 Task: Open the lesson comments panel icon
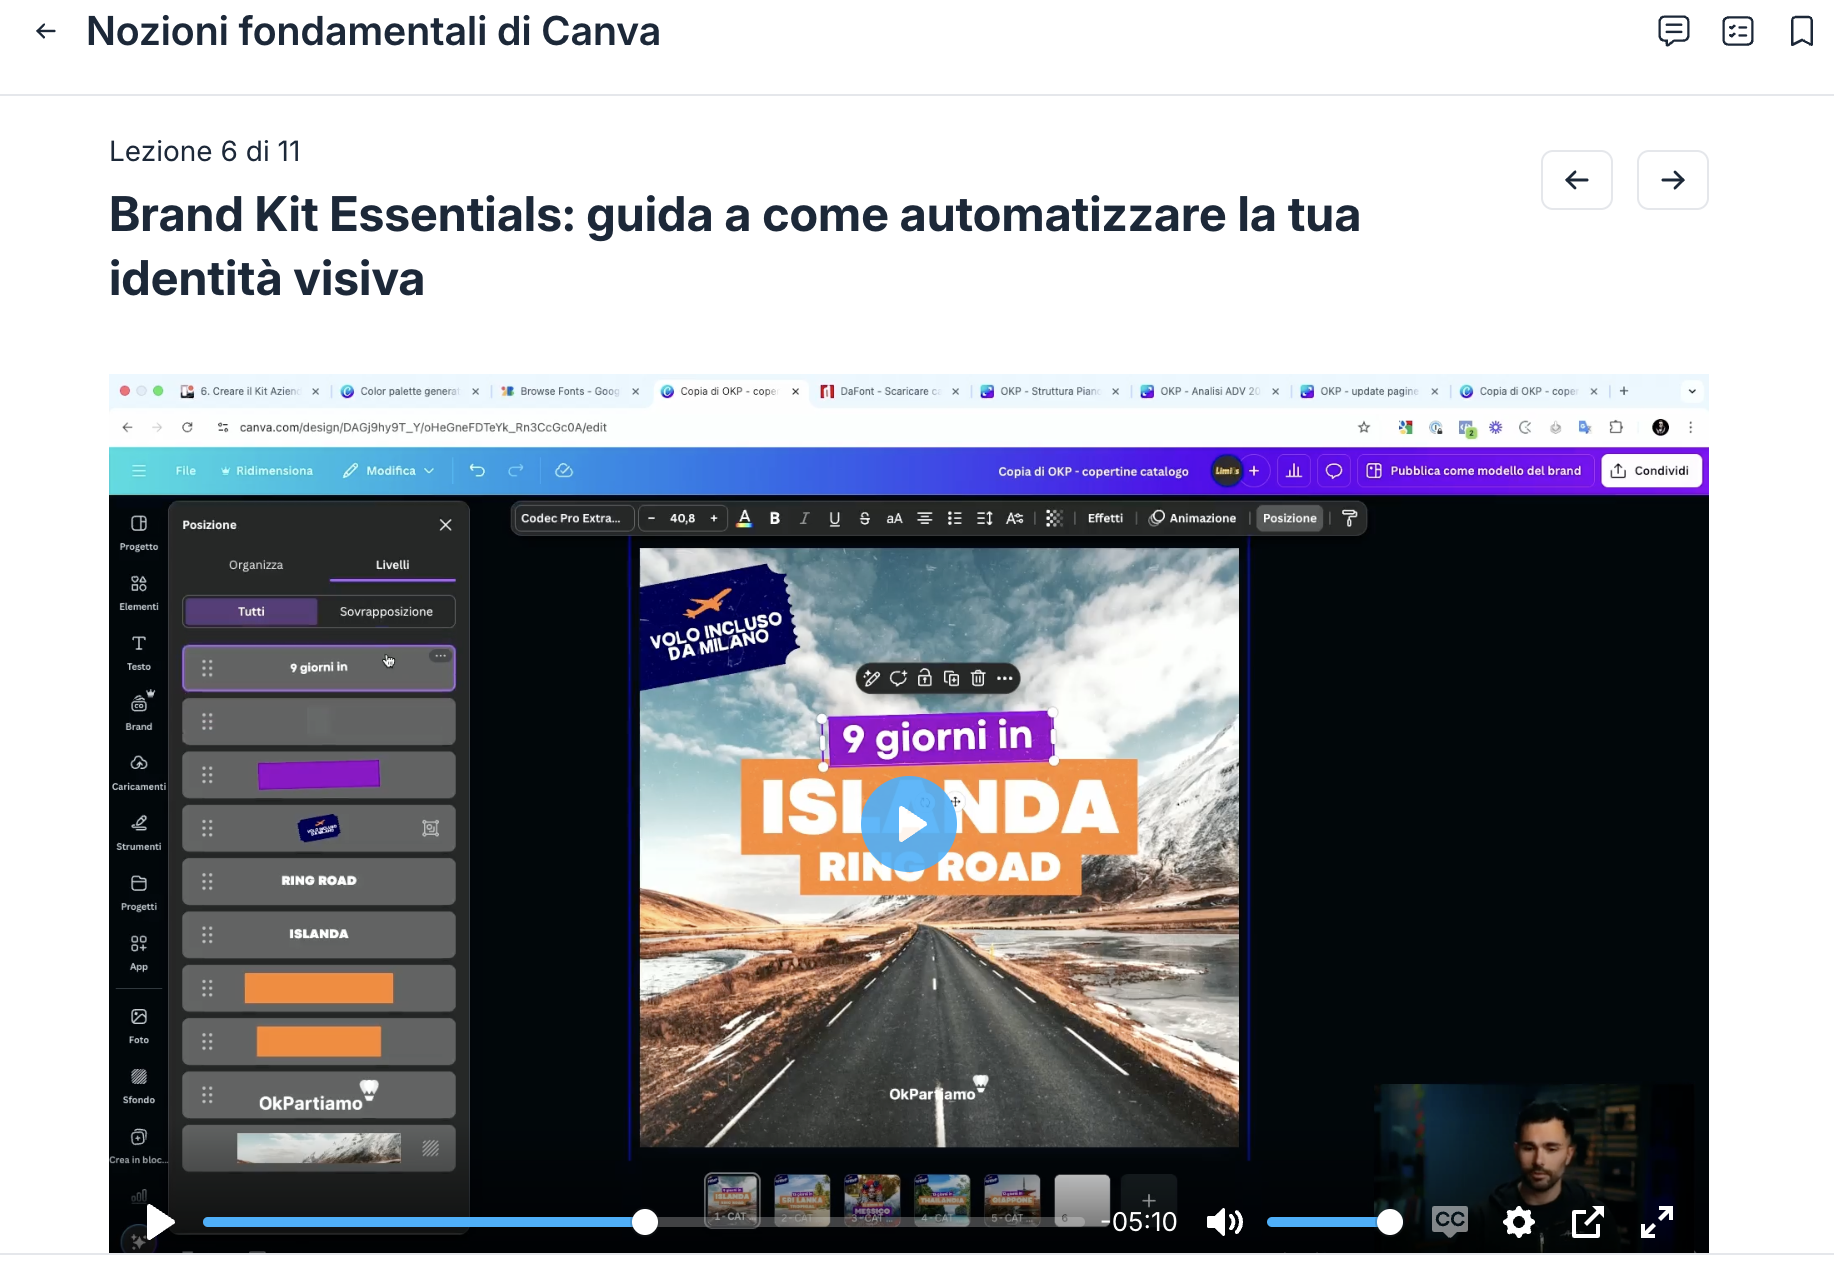point(1673,31)
